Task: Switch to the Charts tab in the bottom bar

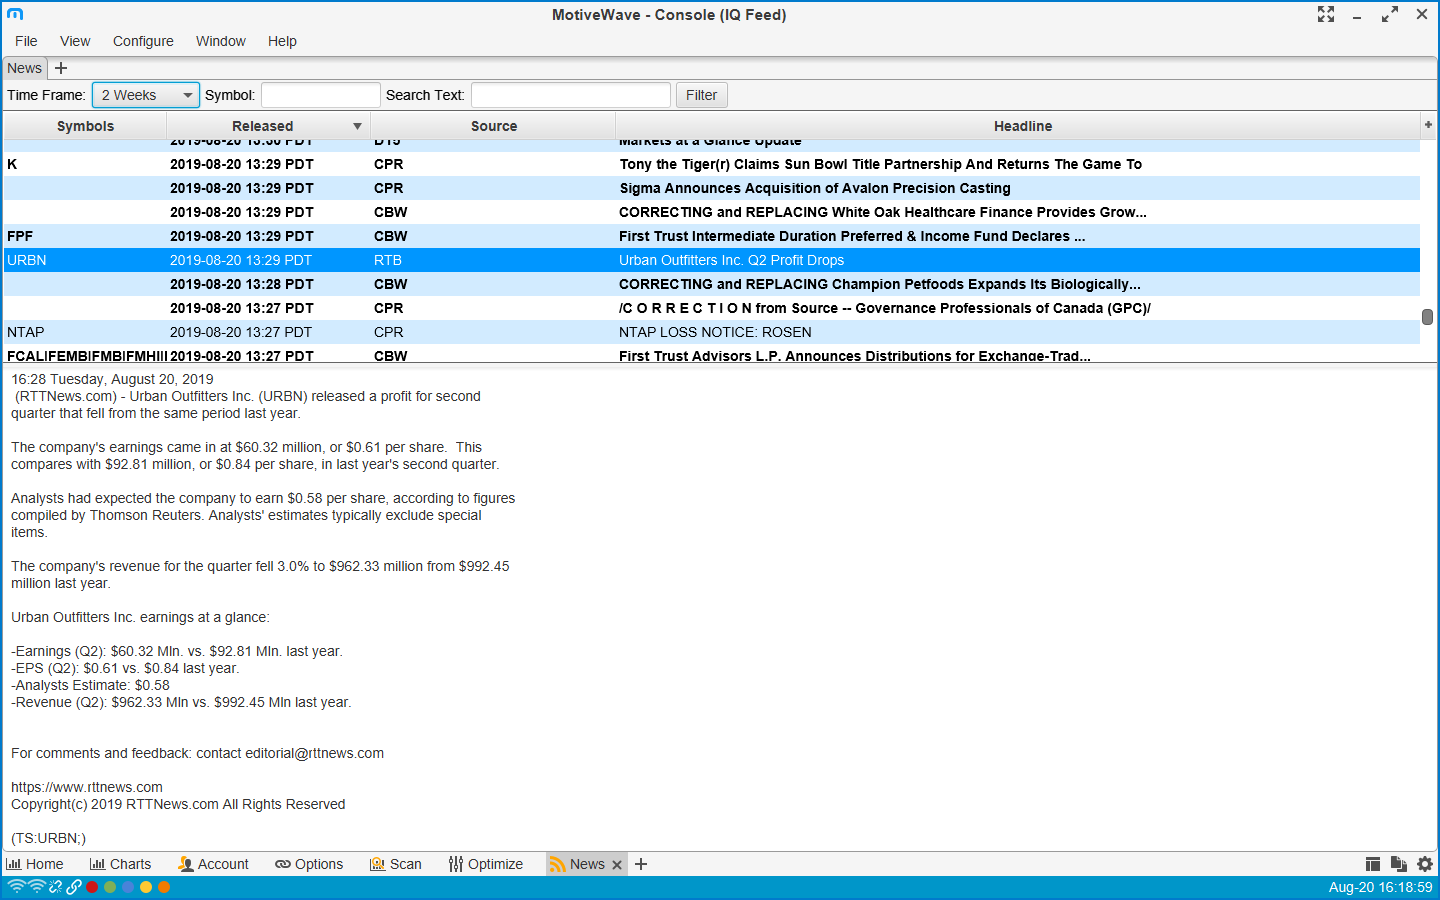Action: click(120, 864)
